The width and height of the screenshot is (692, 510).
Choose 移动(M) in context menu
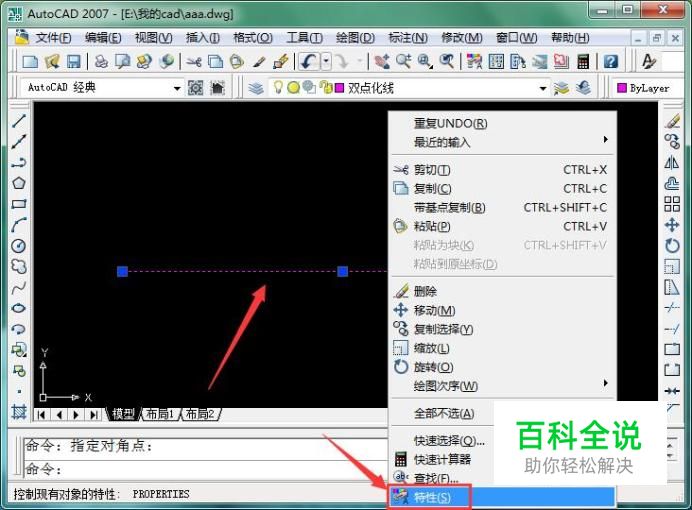coord(502,311)
